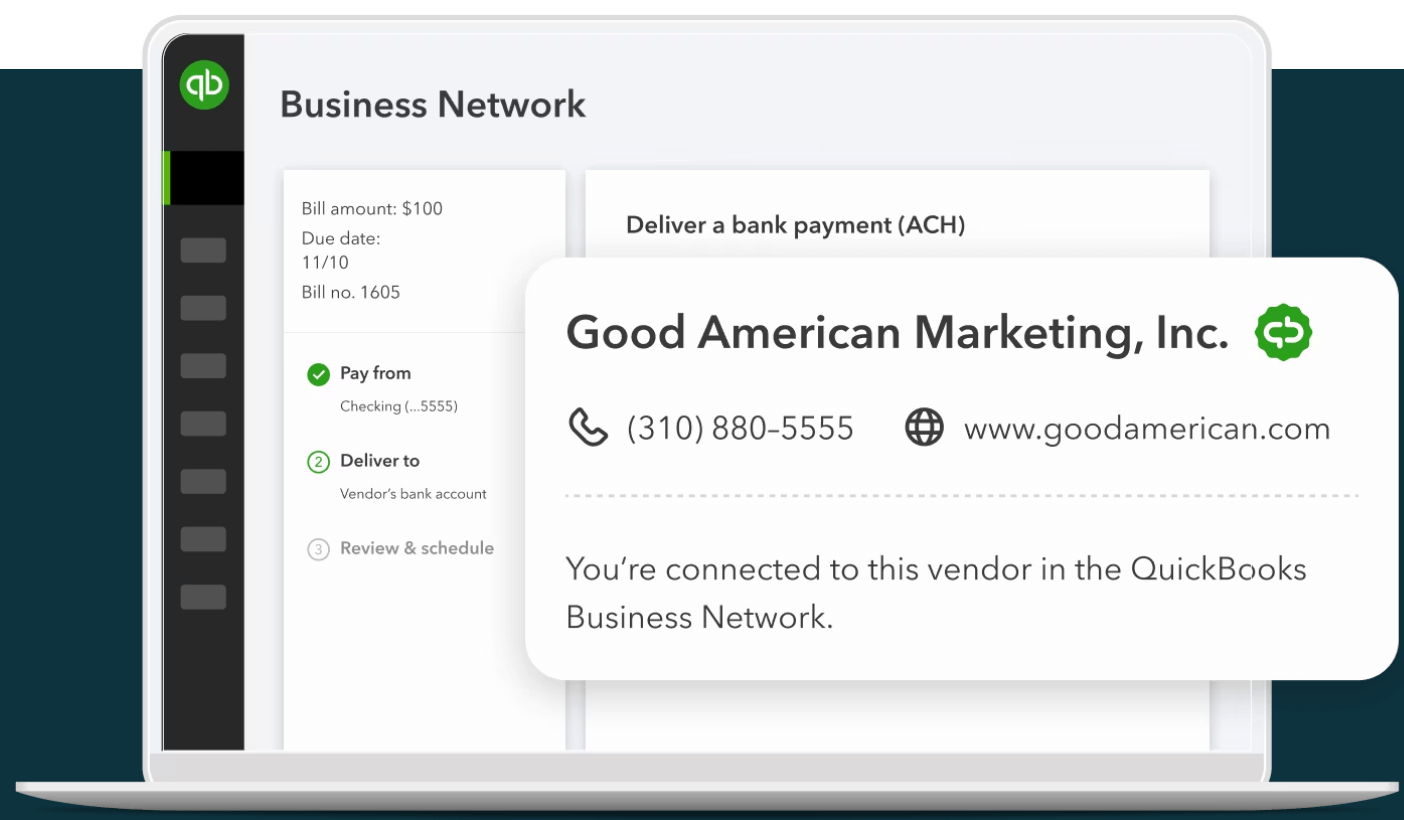Screen dimensions: 1404x820
Task: Open the Review & schedule step
Action: pyautogui.click(x=417, y=548)
